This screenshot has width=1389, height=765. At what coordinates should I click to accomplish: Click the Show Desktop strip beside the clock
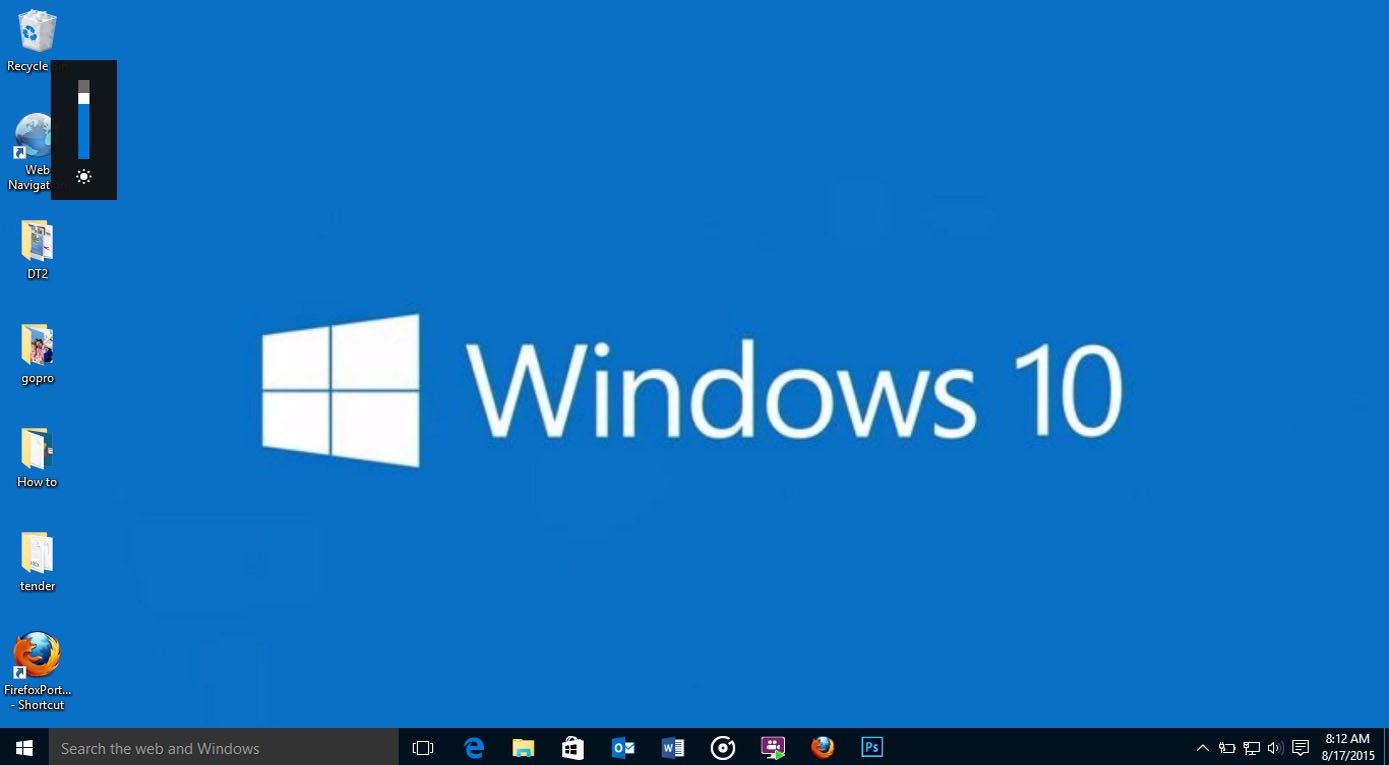tap(1385, 748)
